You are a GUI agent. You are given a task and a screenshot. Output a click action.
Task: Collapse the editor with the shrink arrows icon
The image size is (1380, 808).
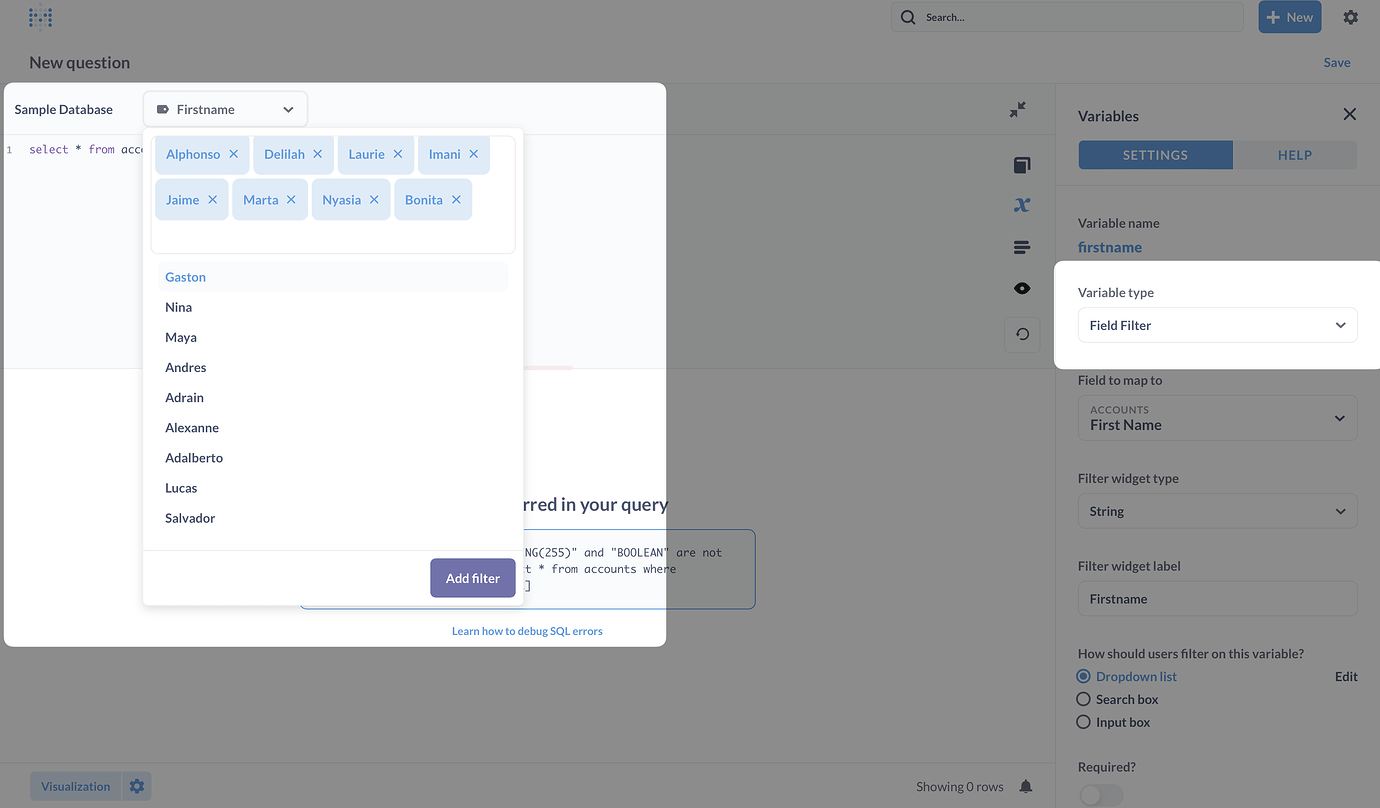pyautogui.click(x=1017, y=109)
